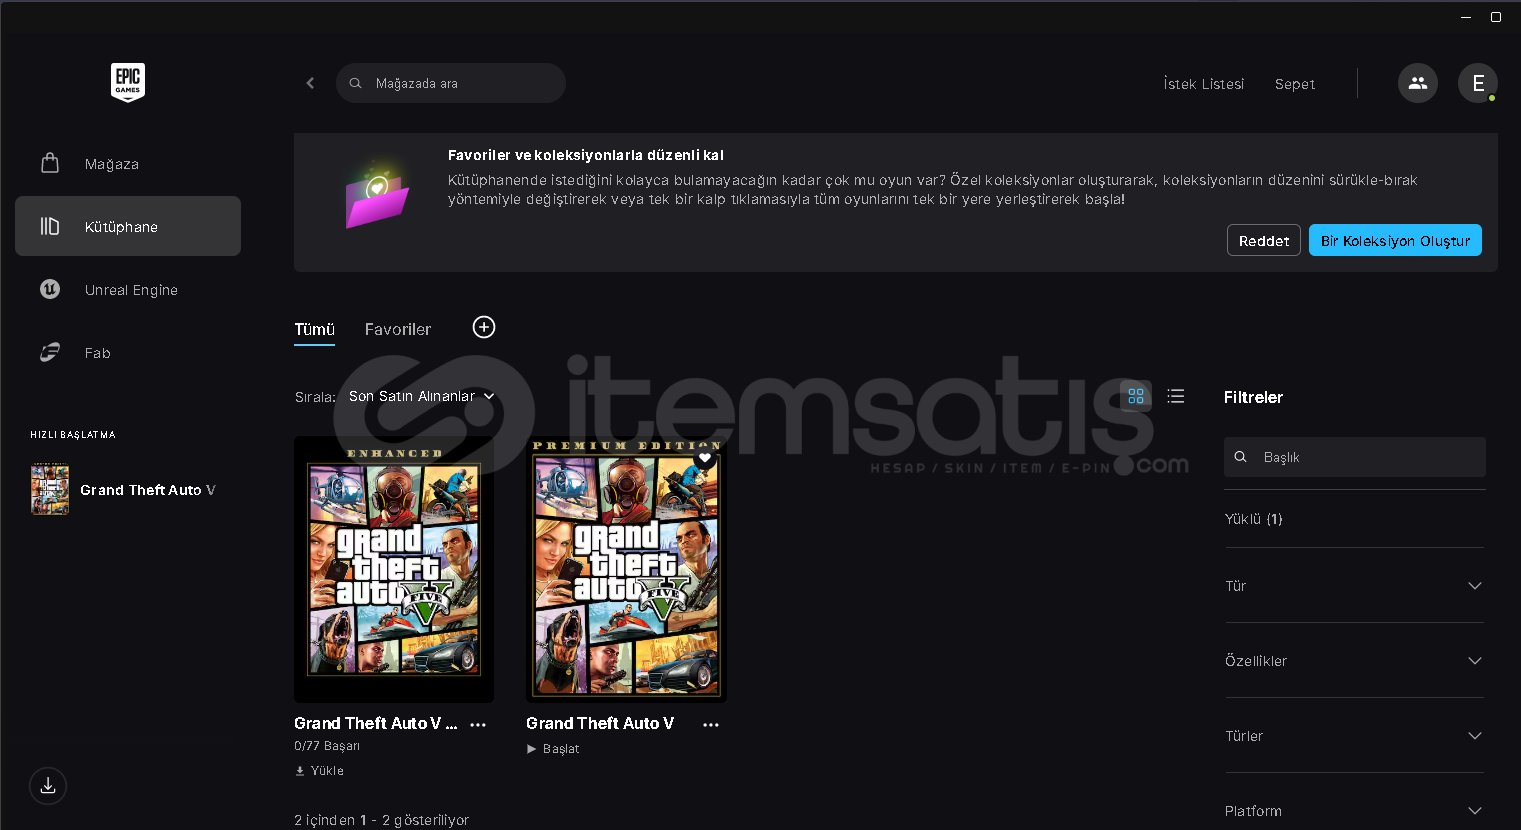Minimize the Epic Games Launcher window
Screen dimensions: 1521x830
pyautogui.click(x=1466, y=17)
